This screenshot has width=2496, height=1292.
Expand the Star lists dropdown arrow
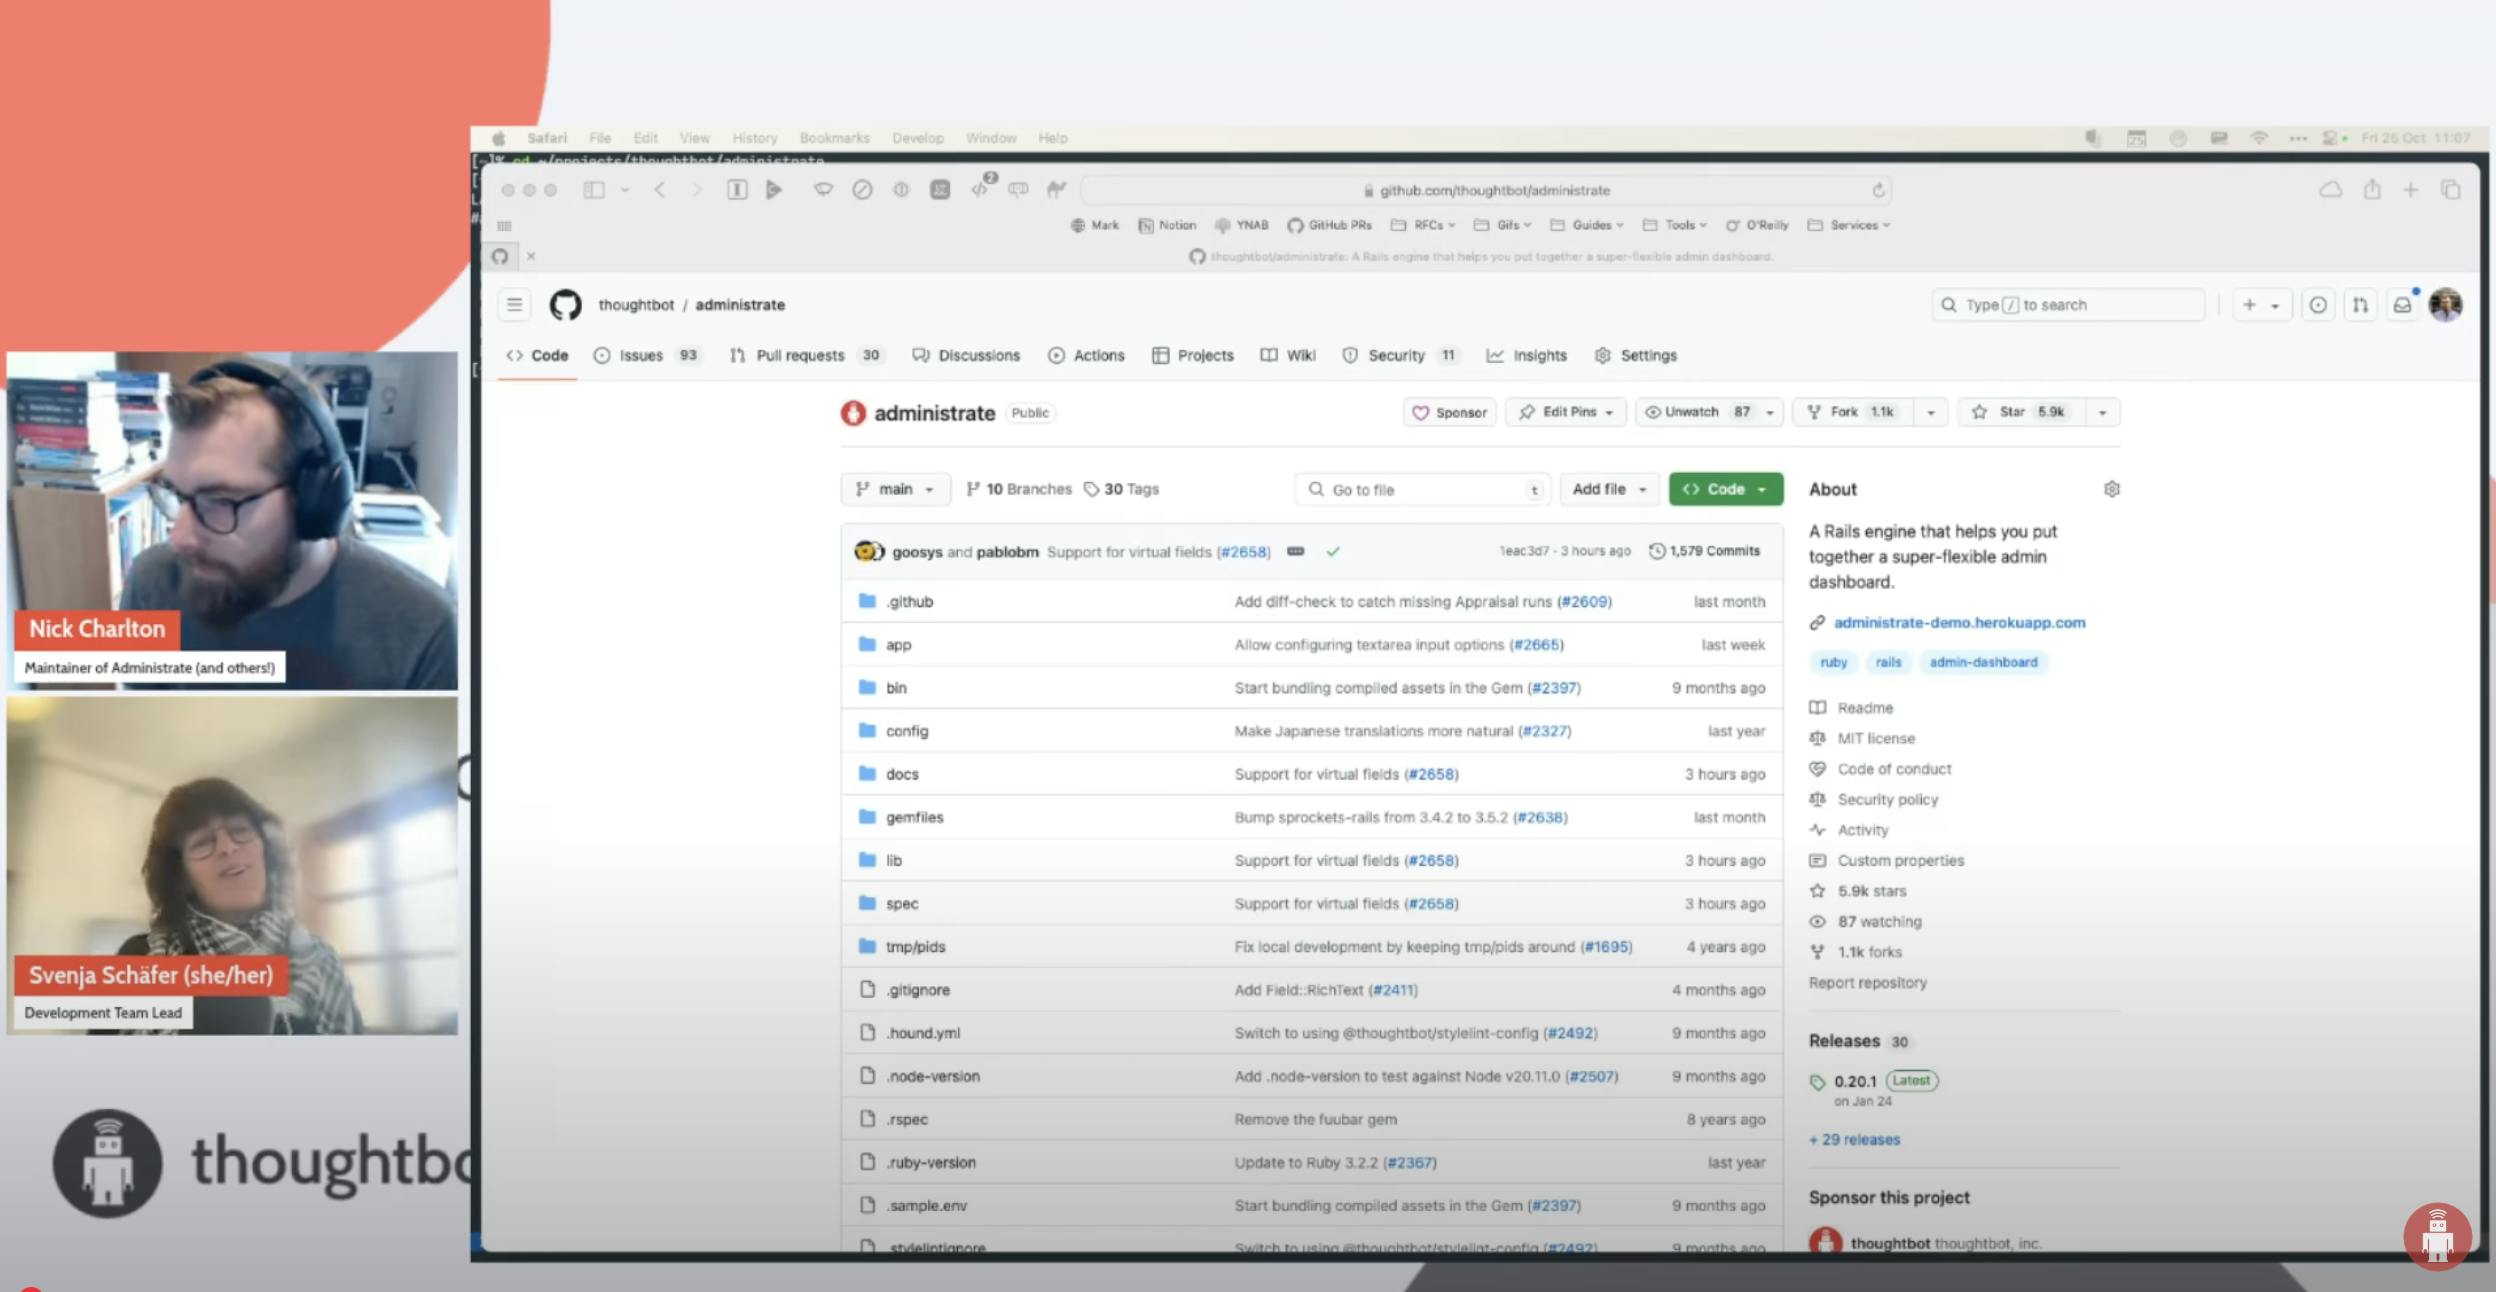tap(2102, 412)
